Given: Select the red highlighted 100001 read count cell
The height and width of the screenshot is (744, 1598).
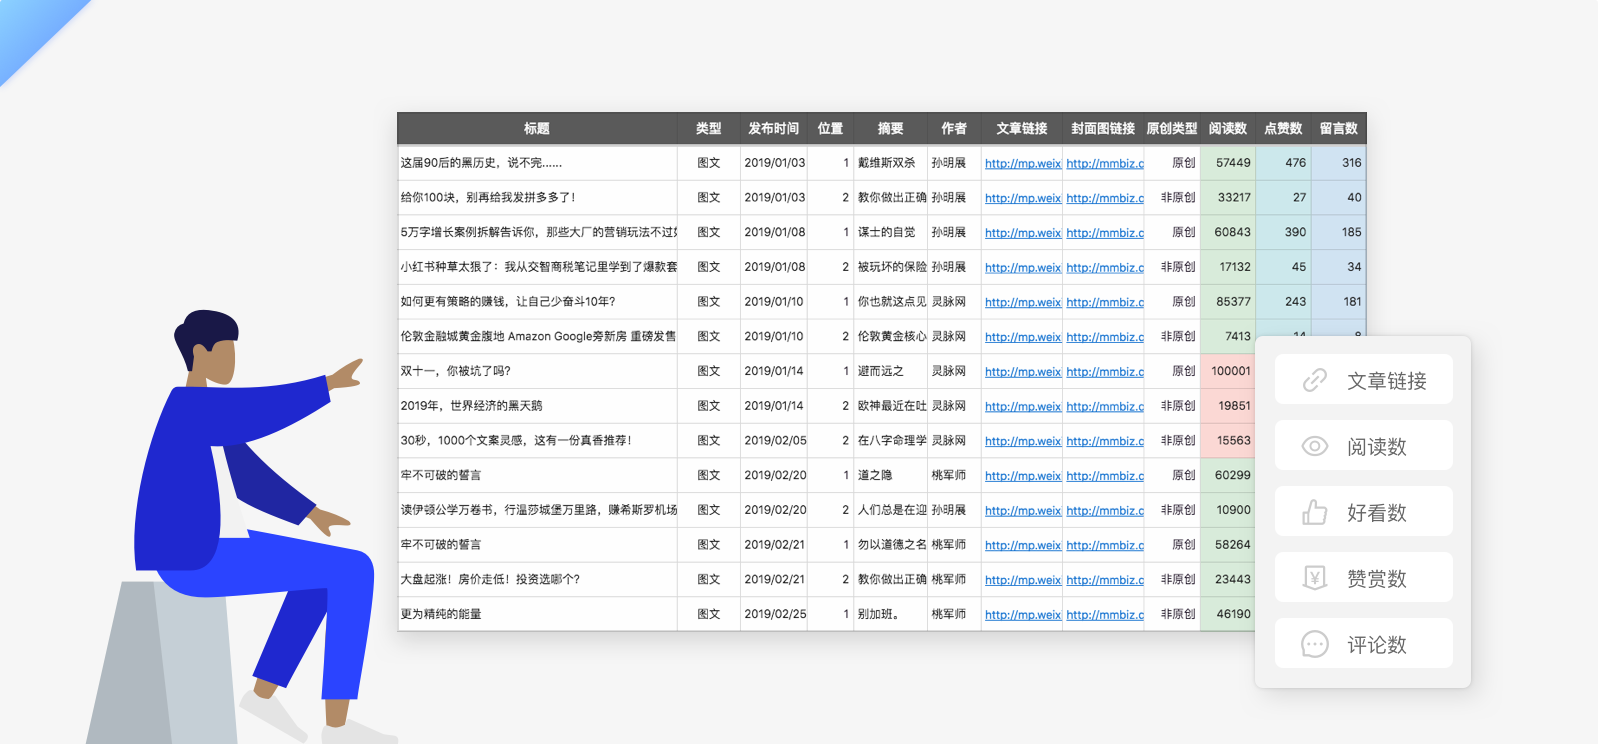Looking at the screenshot, I should pos(1229,371).
